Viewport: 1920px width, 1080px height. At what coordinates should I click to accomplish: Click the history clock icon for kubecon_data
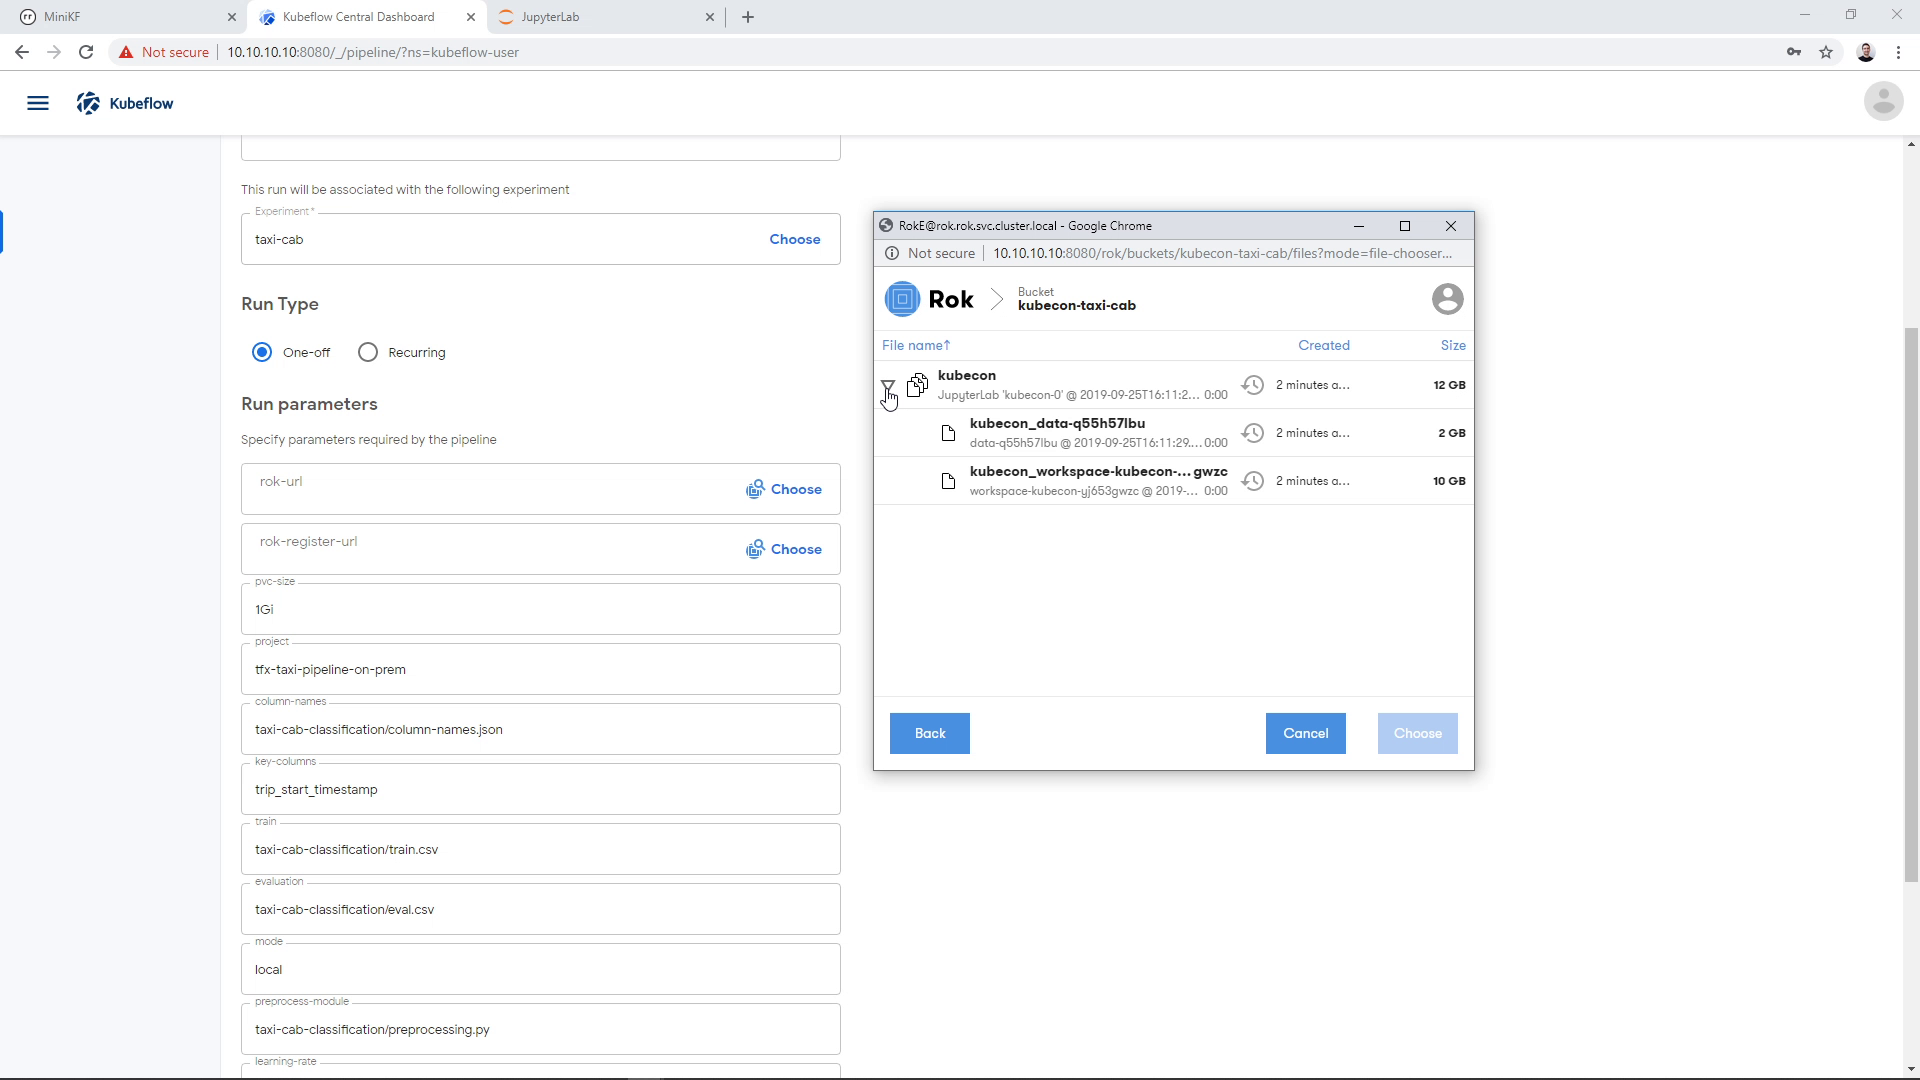[1253, 433]
